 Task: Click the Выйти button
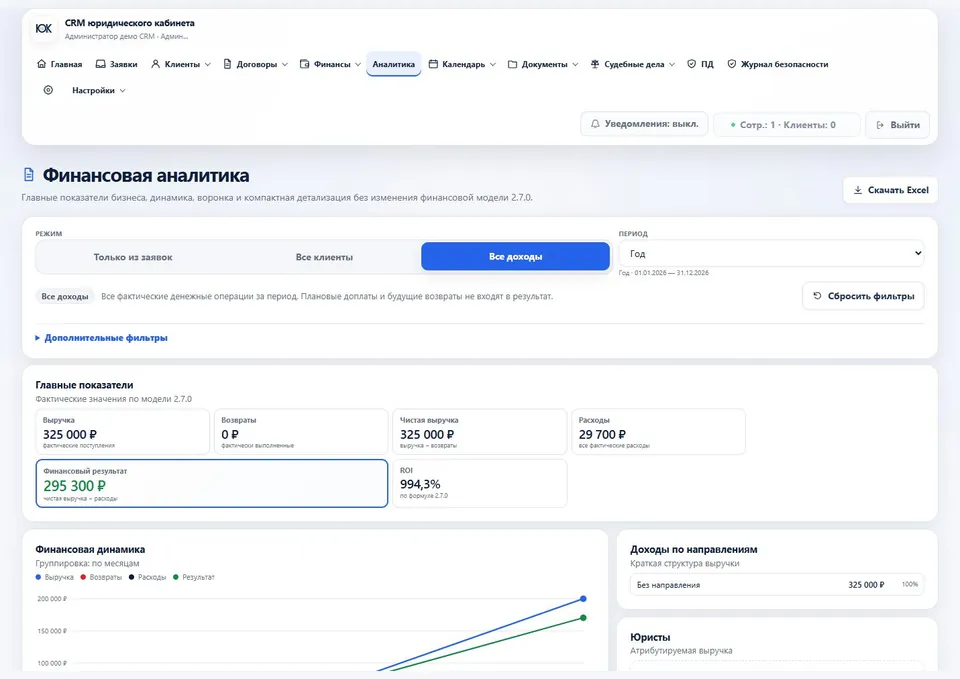tap(898, 125)
